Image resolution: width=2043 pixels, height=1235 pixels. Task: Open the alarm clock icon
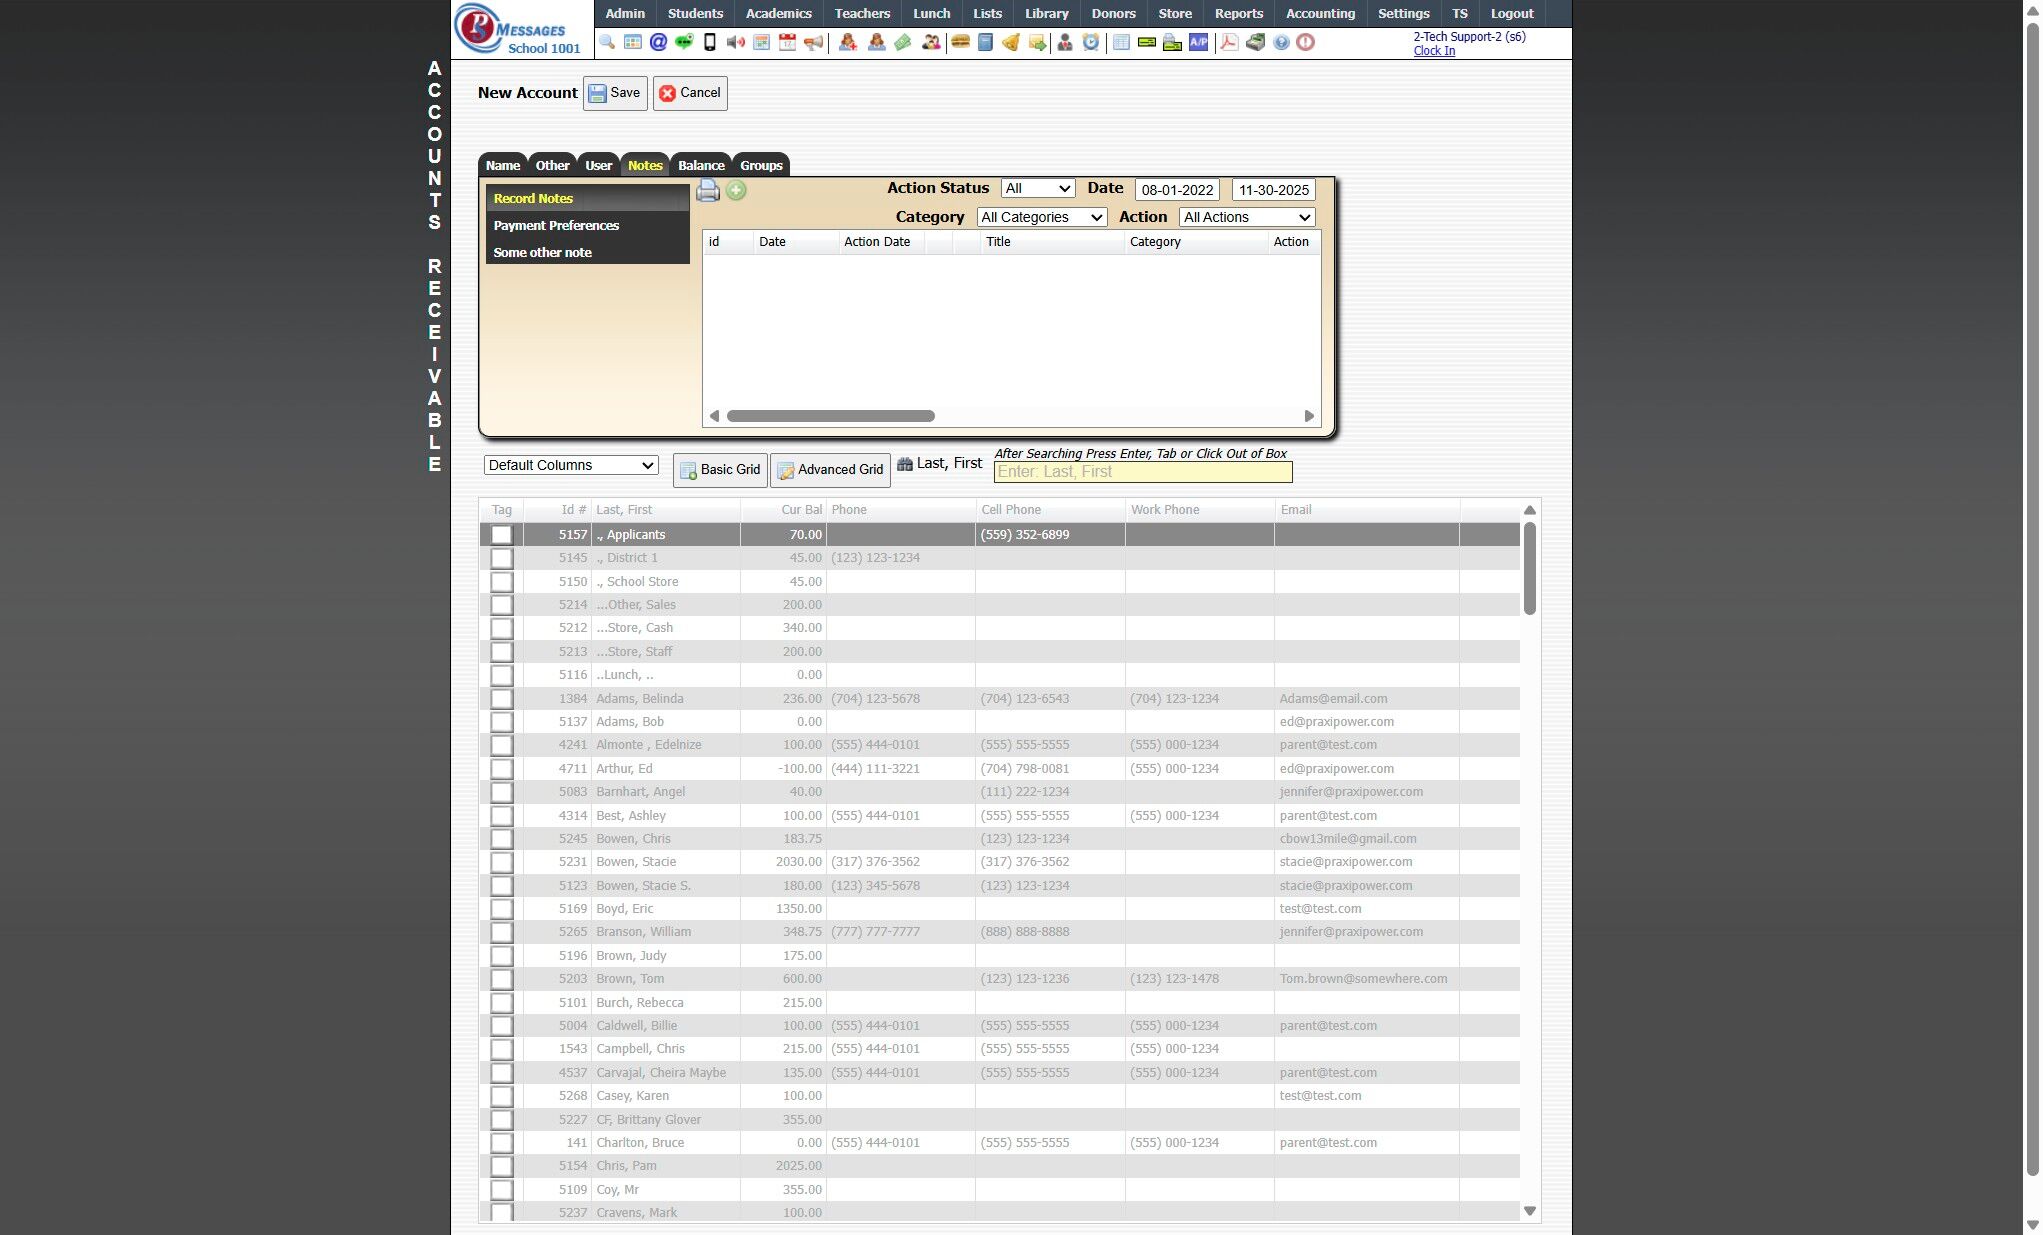(x=1091, y=42)
